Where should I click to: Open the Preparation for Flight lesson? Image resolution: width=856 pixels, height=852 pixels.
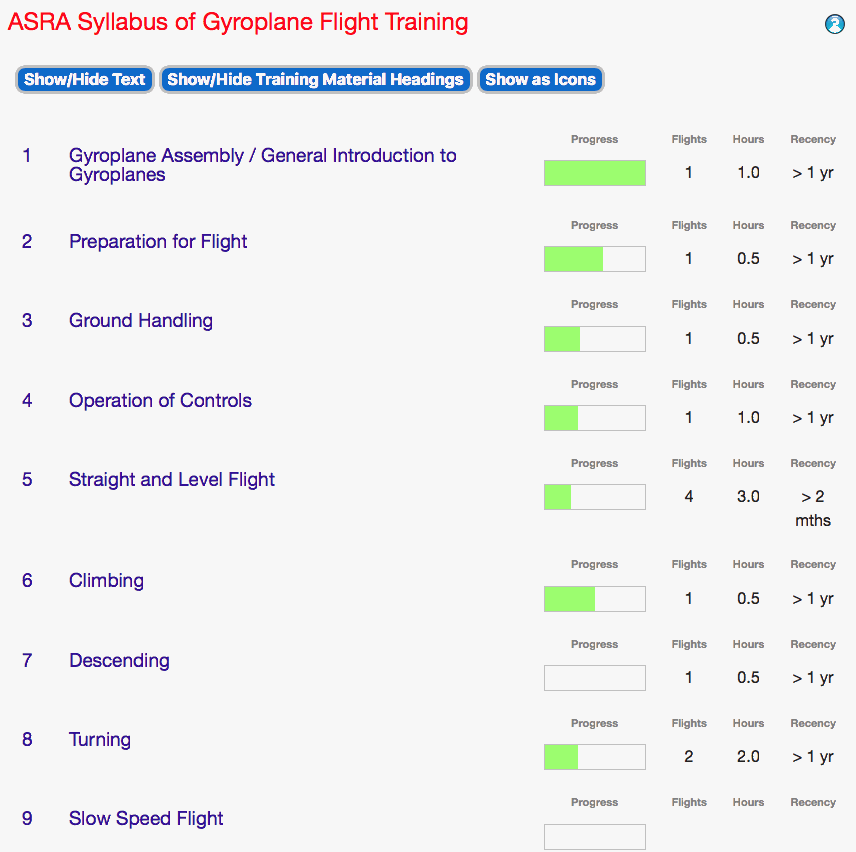[158, 242]
